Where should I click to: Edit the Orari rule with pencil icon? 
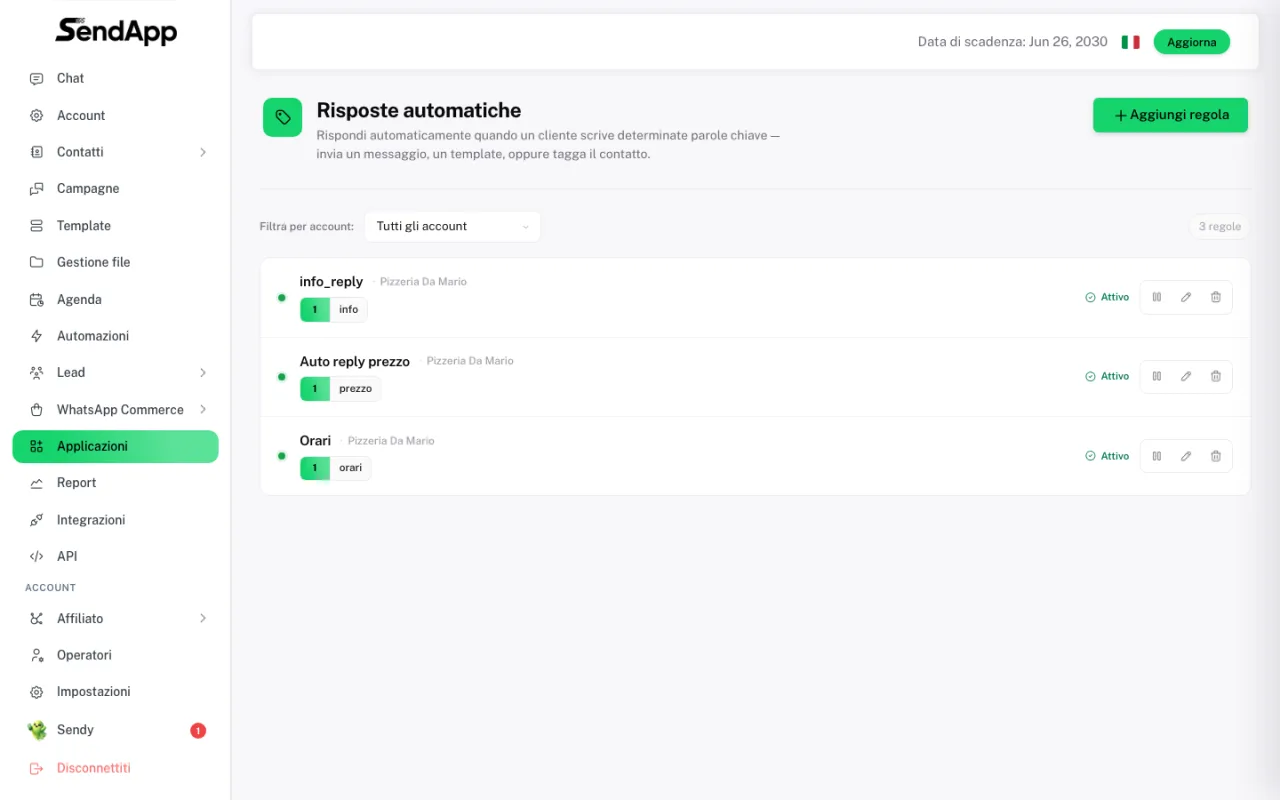tap(1186, 456)
